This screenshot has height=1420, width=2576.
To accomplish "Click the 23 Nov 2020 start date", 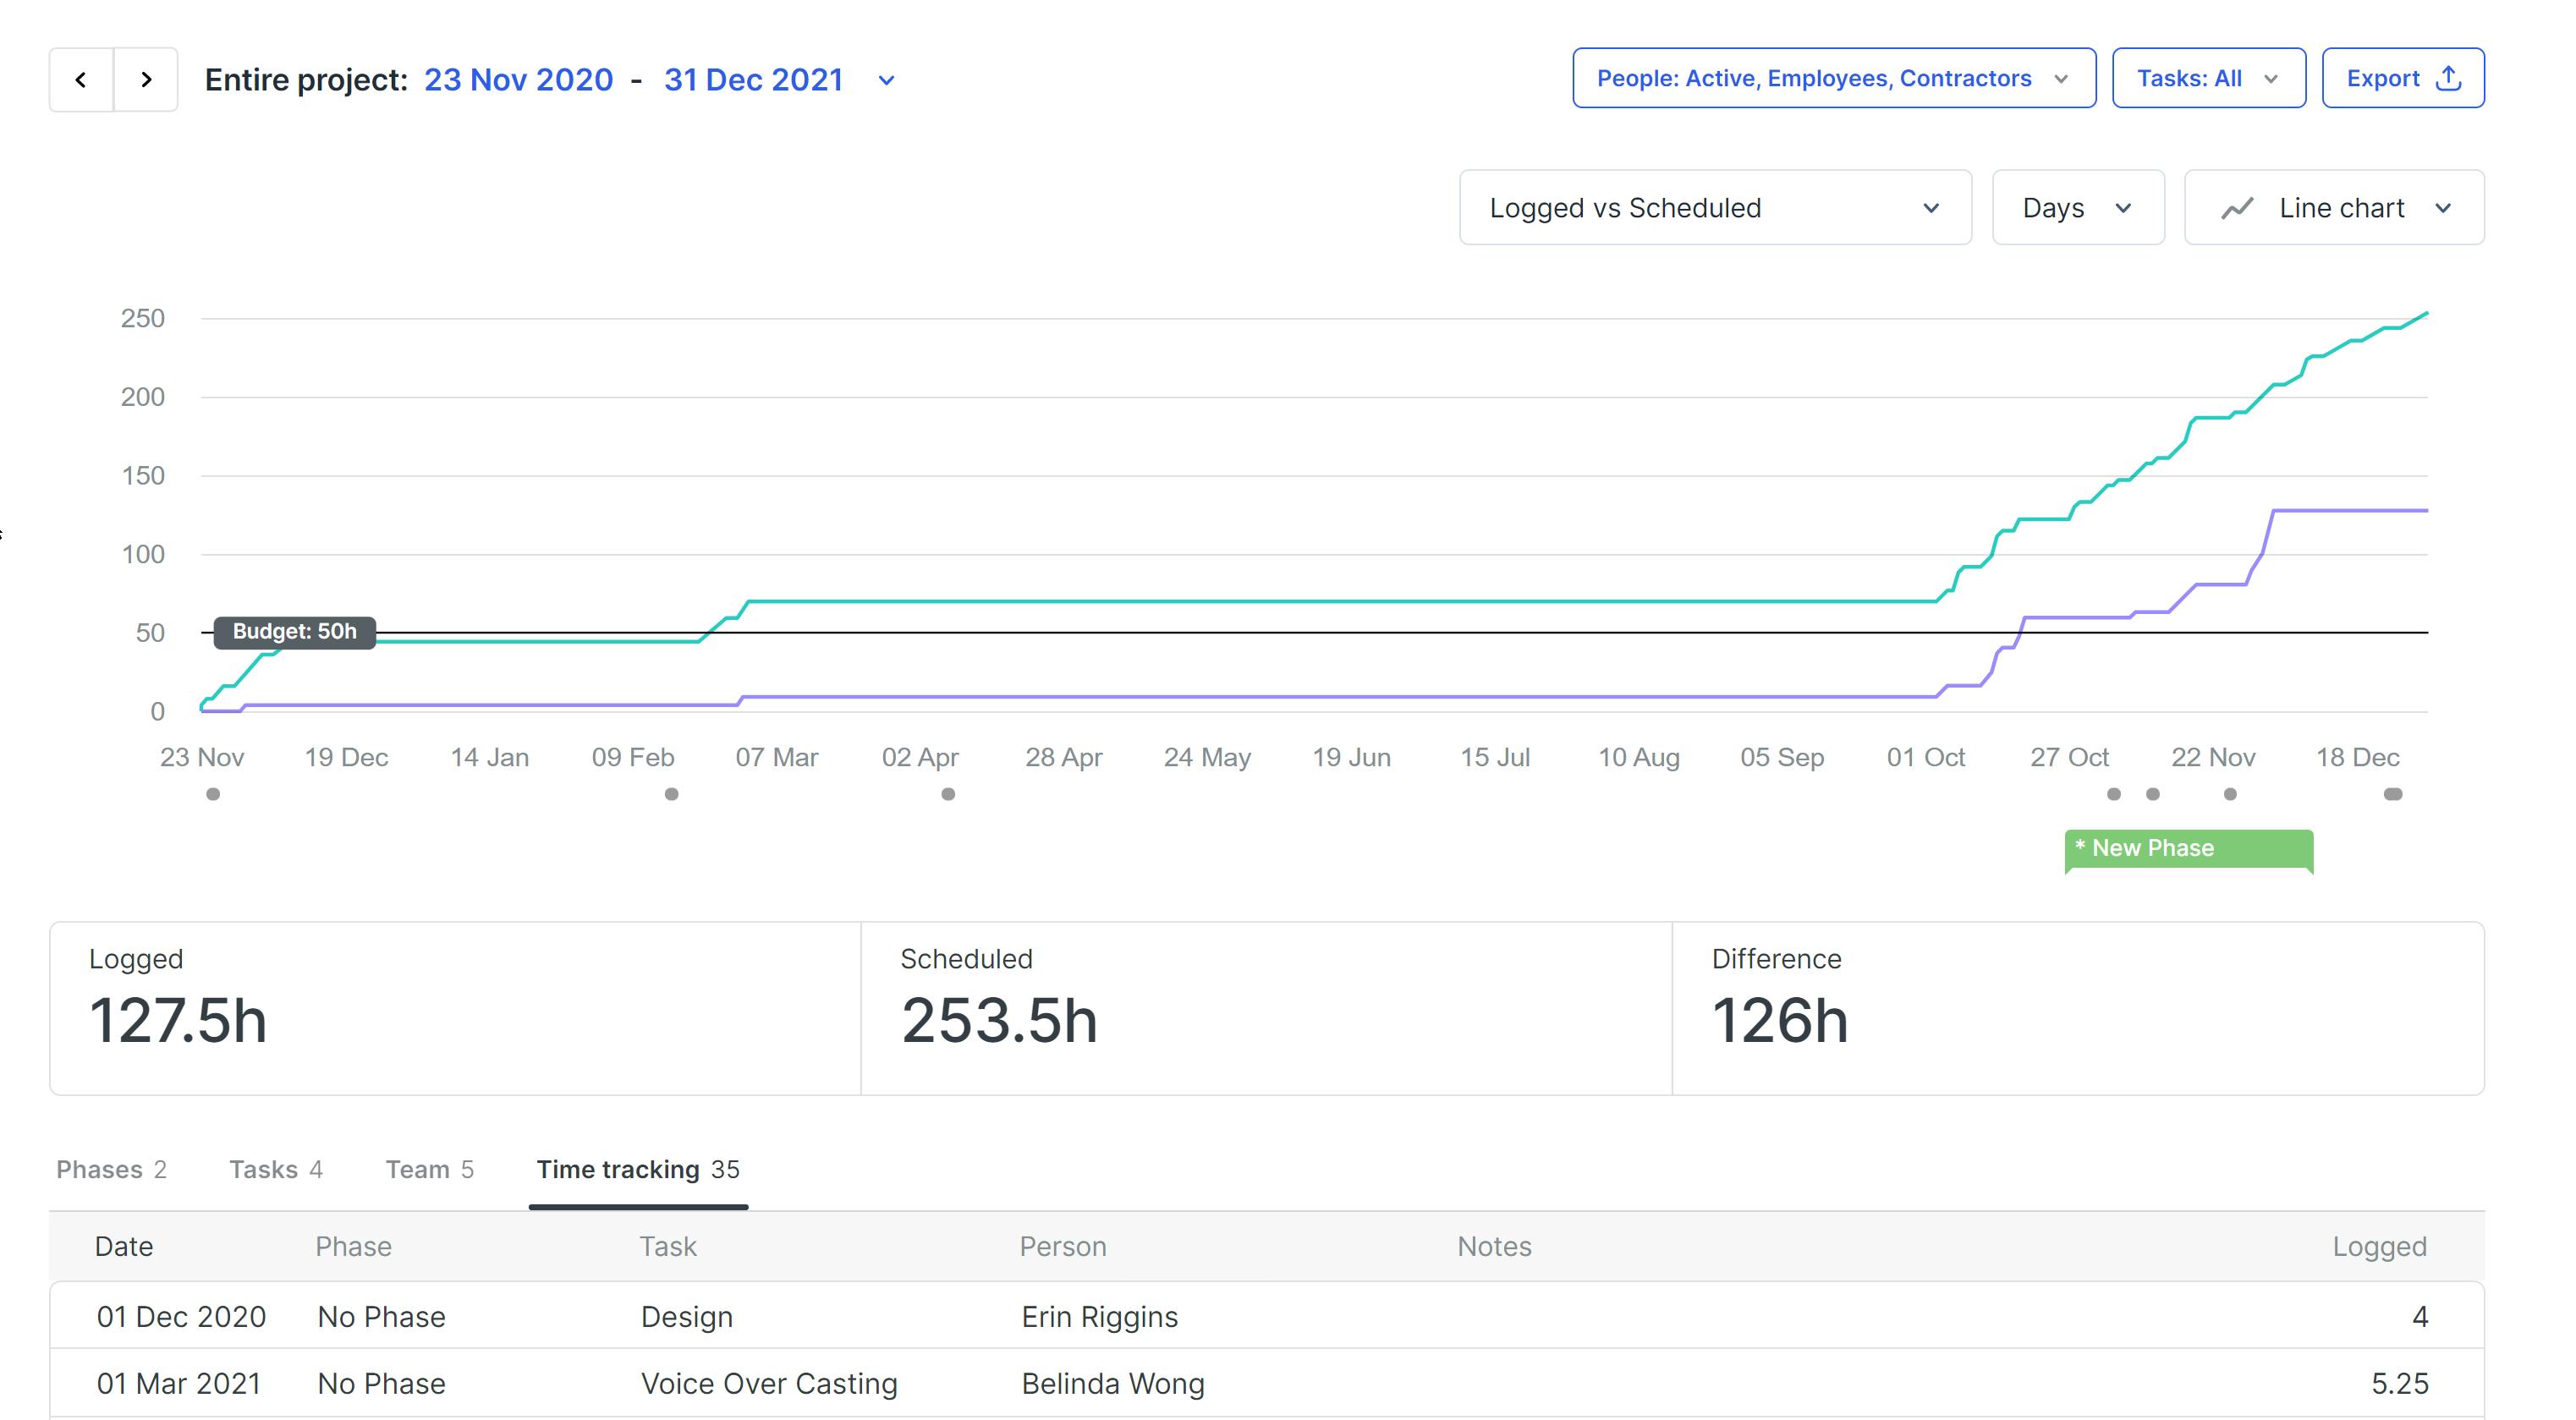I will [518, 80].
